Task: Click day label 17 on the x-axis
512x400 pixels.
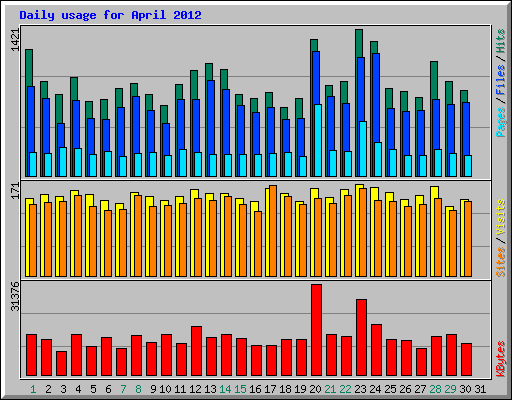Action: [270, 389]
